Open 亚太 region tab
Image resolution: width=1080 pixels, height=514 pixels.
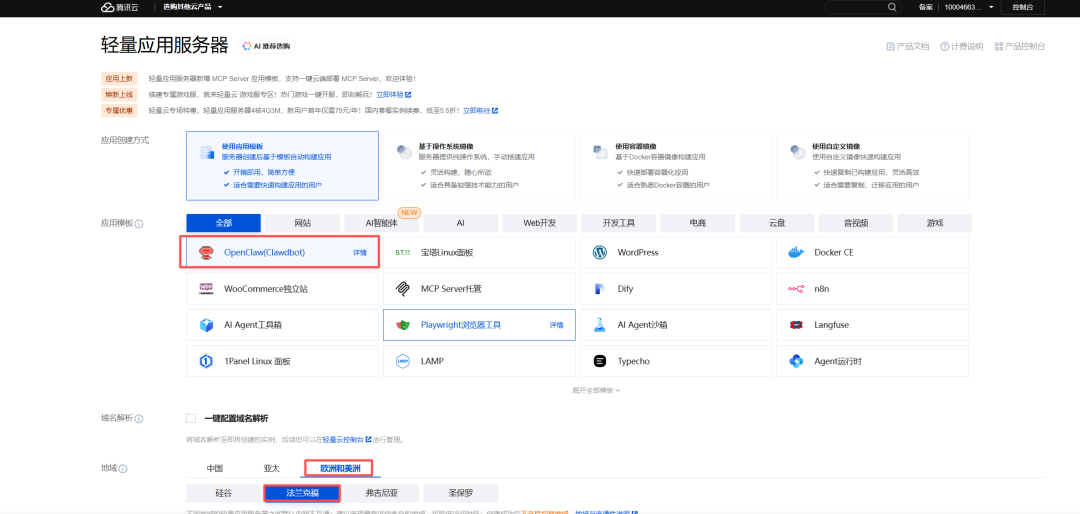coord(272,469)
